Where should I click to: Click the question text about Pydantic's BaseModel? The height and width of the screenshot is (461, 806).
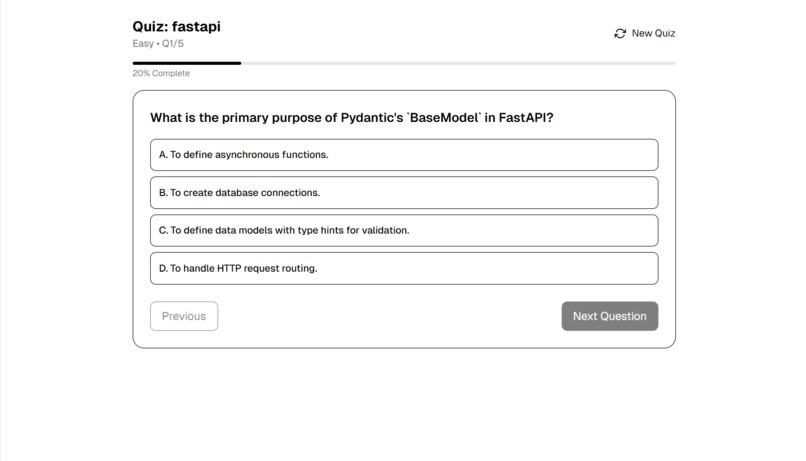[x=351, y=118]
